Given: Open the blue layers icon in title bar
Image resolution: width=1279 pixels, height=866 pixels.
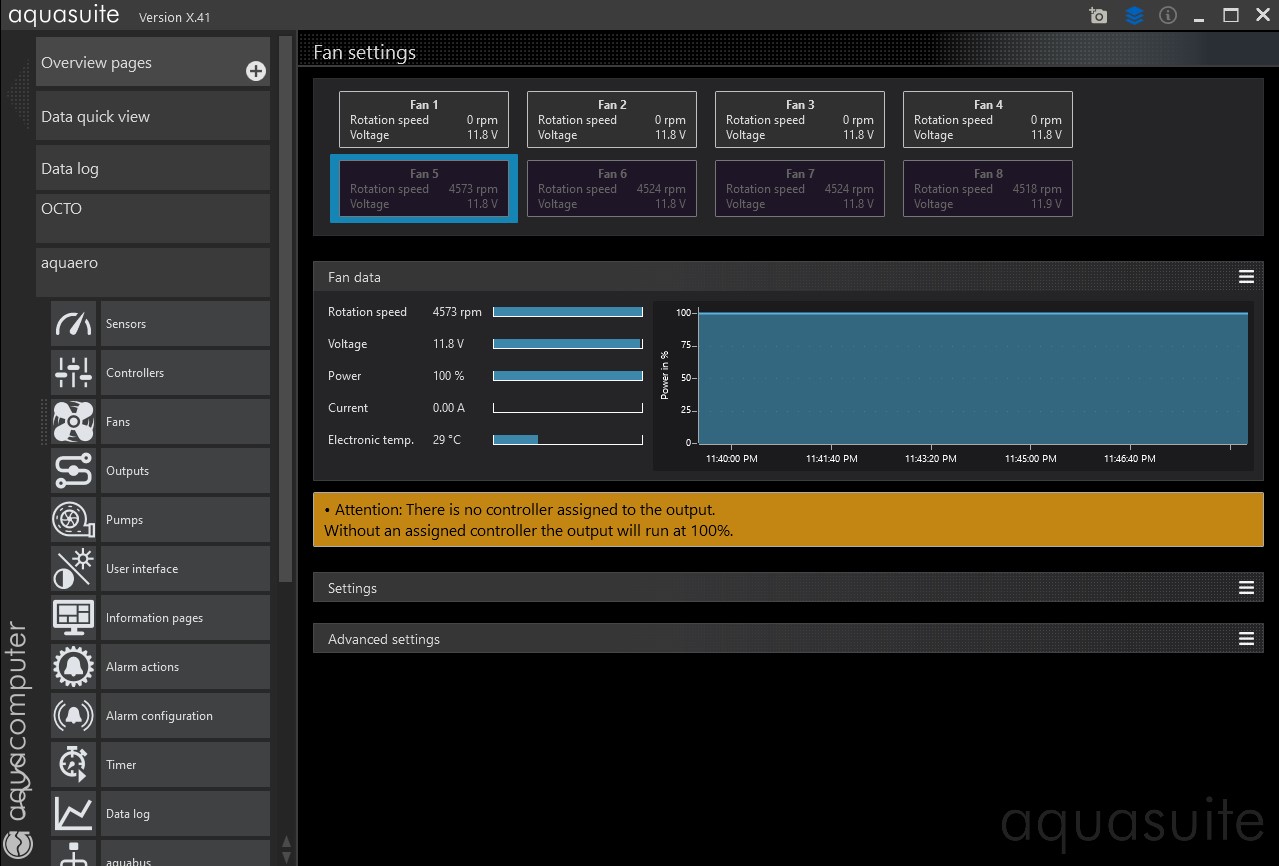Looking at the screenshot, I should click(x=1134, y=16).
